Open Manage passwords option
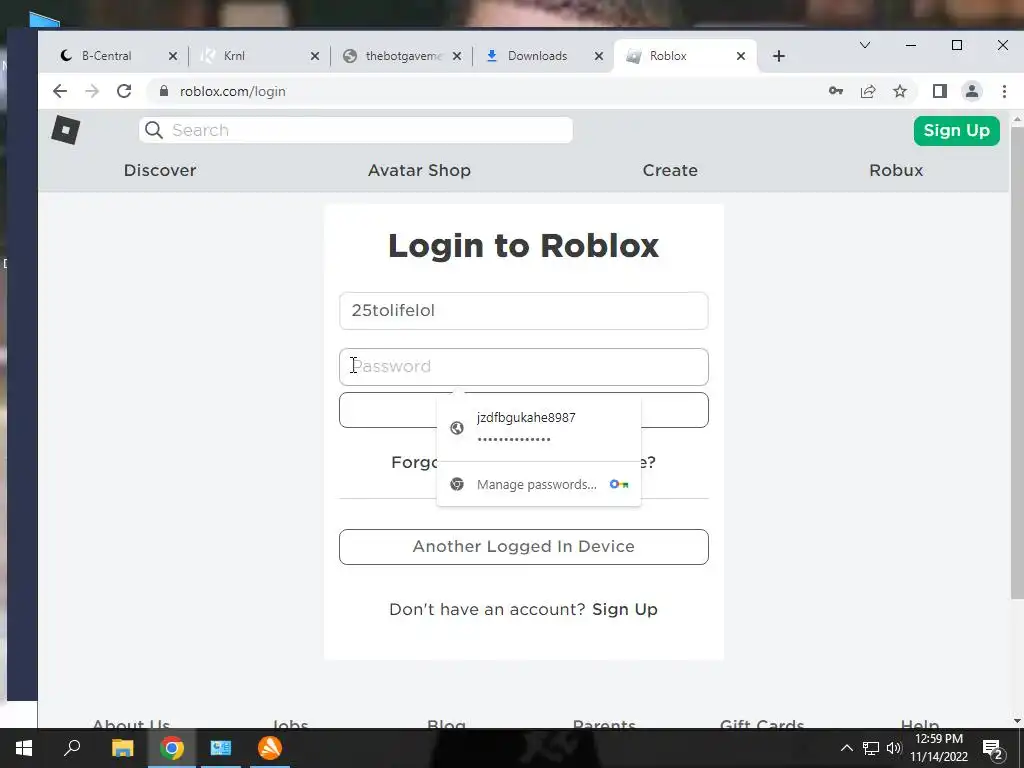Viewport: 1024px width, 768px height. 539,484
